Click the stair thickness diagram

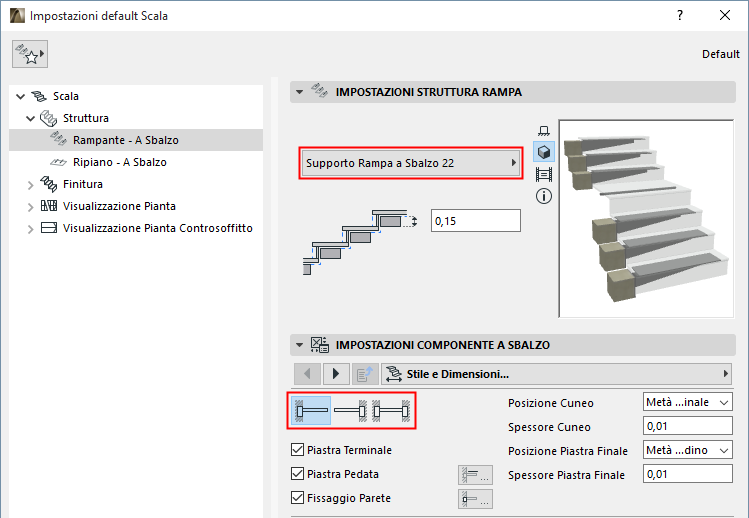[x=360, y=242]
